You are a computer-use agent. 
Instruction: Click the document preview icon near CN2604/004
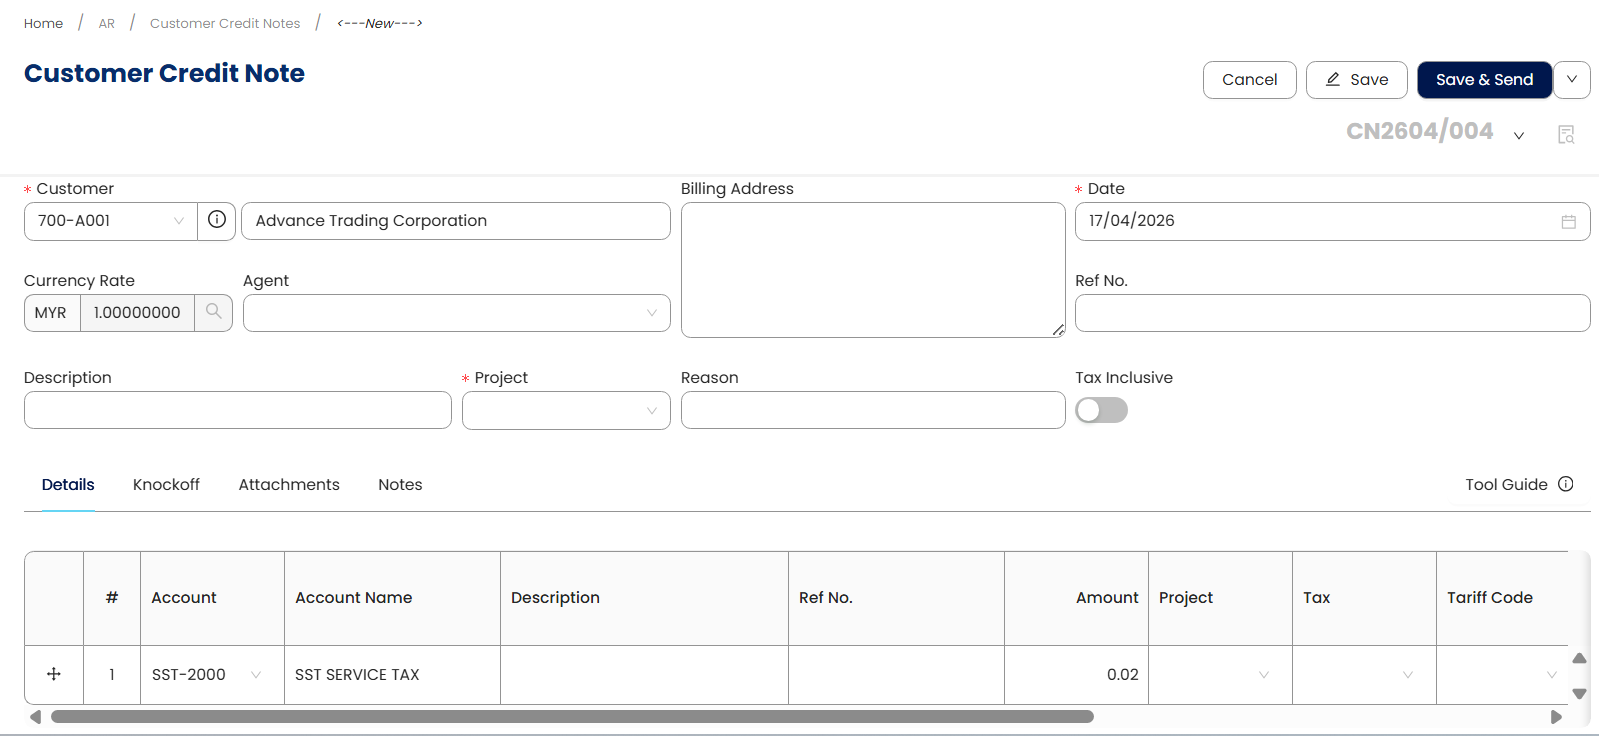pos(1566,134)
